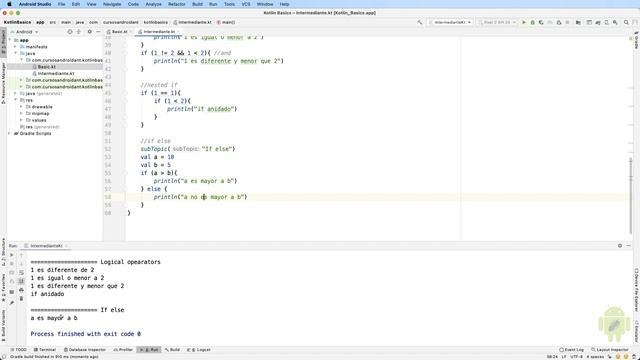Image resolution: width=640 pixels, height=360 pixels.
Task: Clear all console output trash icon
Action: (x=21, y=299)
